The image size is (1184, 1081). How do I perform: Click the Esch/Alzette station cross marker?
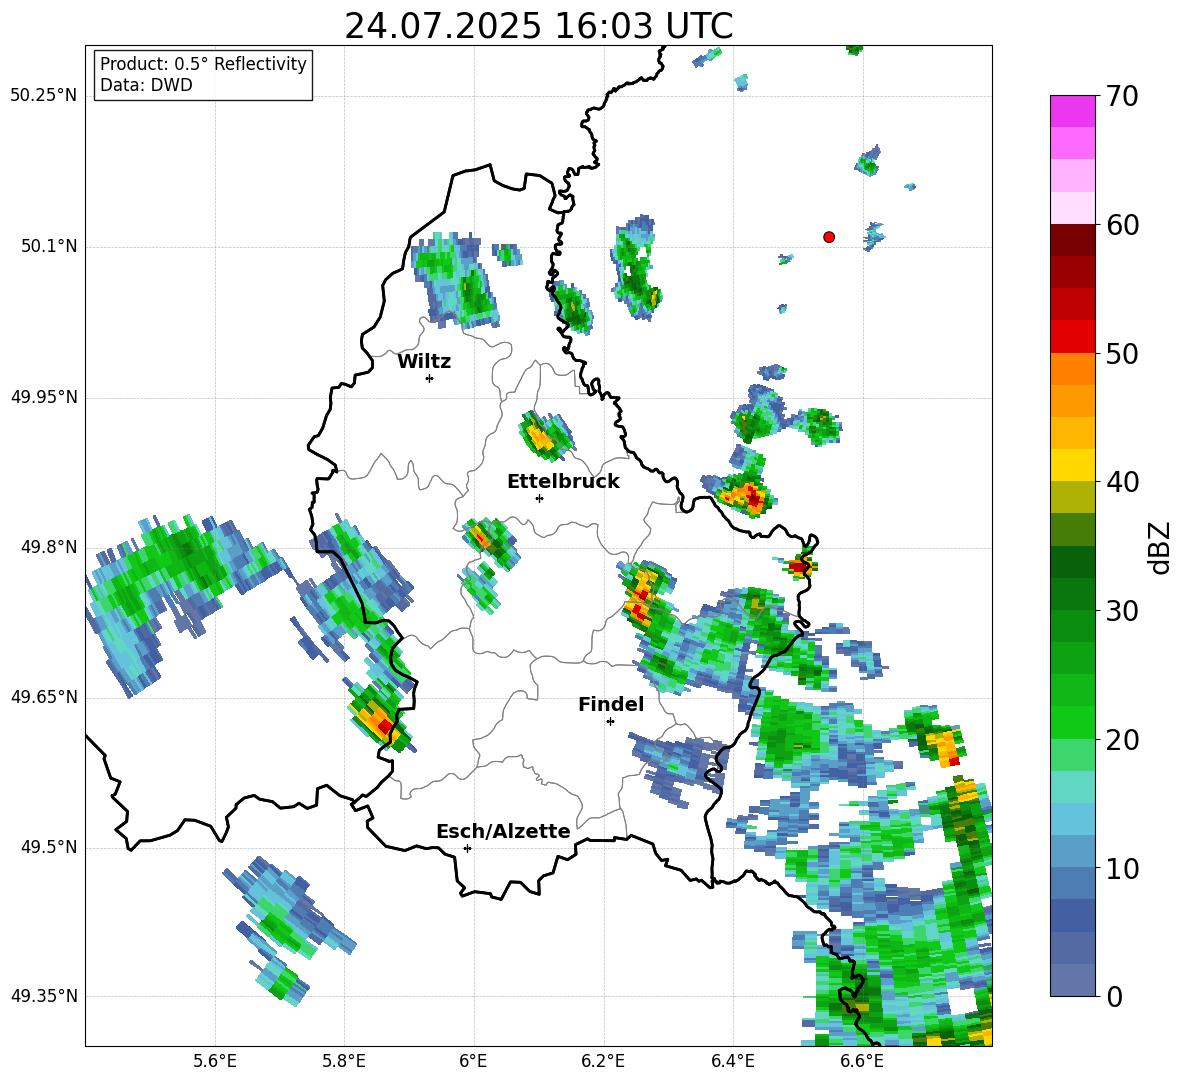[467, 848]
